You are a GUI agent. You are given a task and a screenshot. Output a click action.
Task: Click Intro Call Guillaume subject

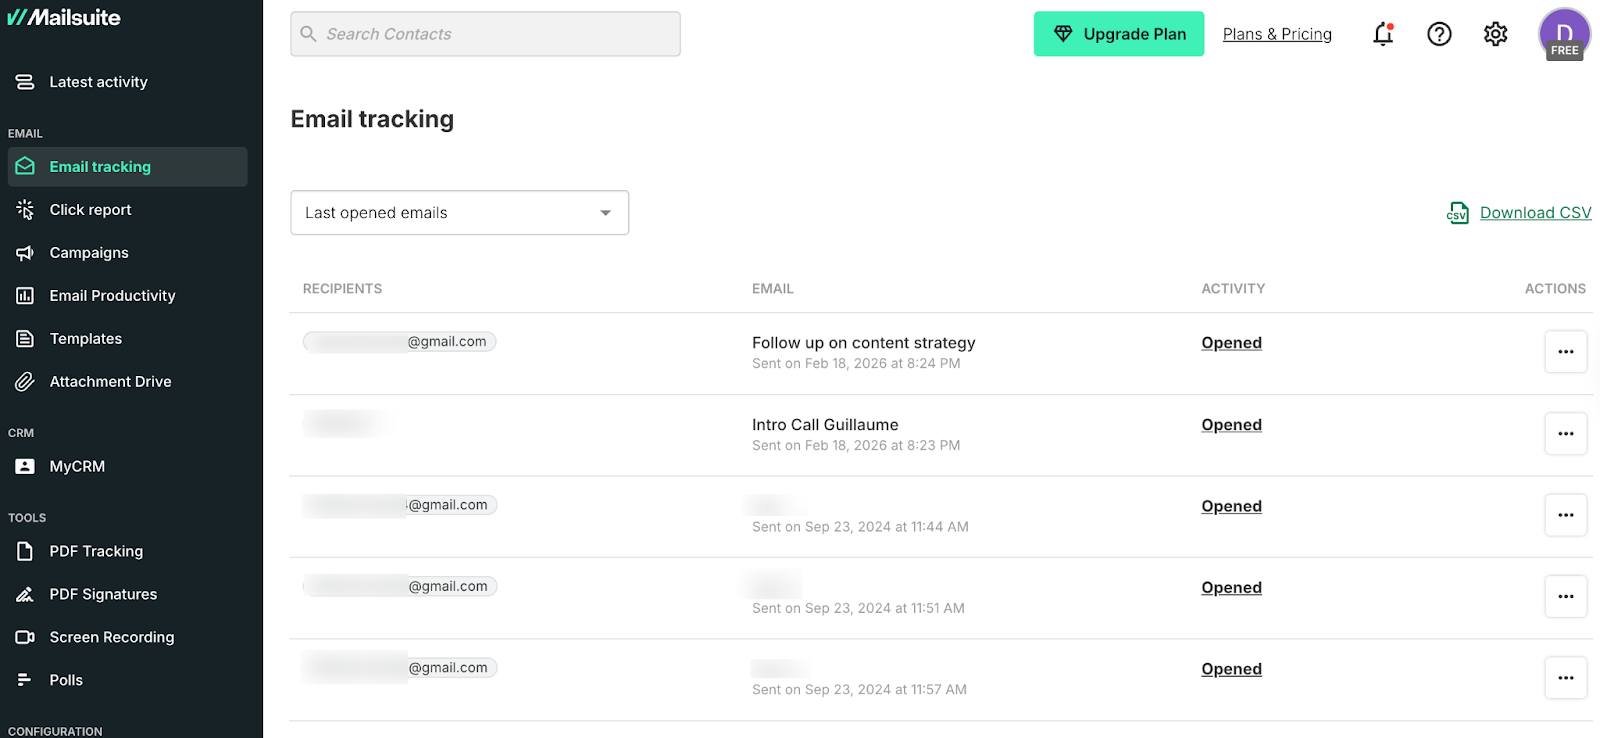pyautogui.click(x=825, y=425)
